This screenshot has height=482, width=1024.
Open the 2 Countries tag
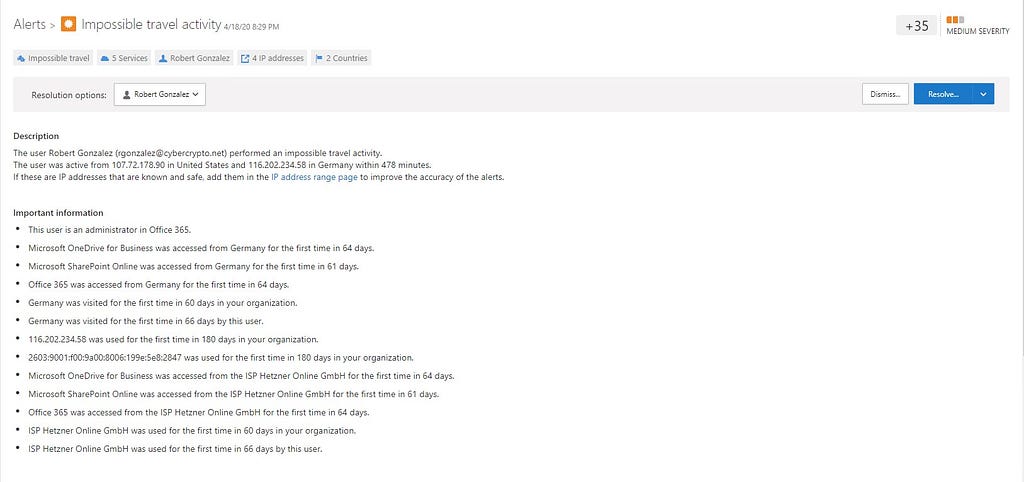click(x=342, y=58)
